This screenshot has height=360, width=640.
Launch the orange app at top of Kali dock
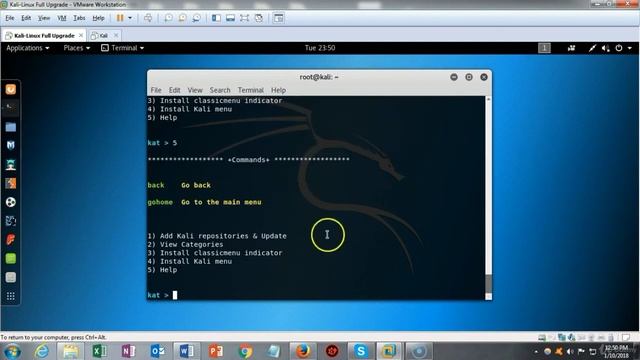(x=11, y=89)
